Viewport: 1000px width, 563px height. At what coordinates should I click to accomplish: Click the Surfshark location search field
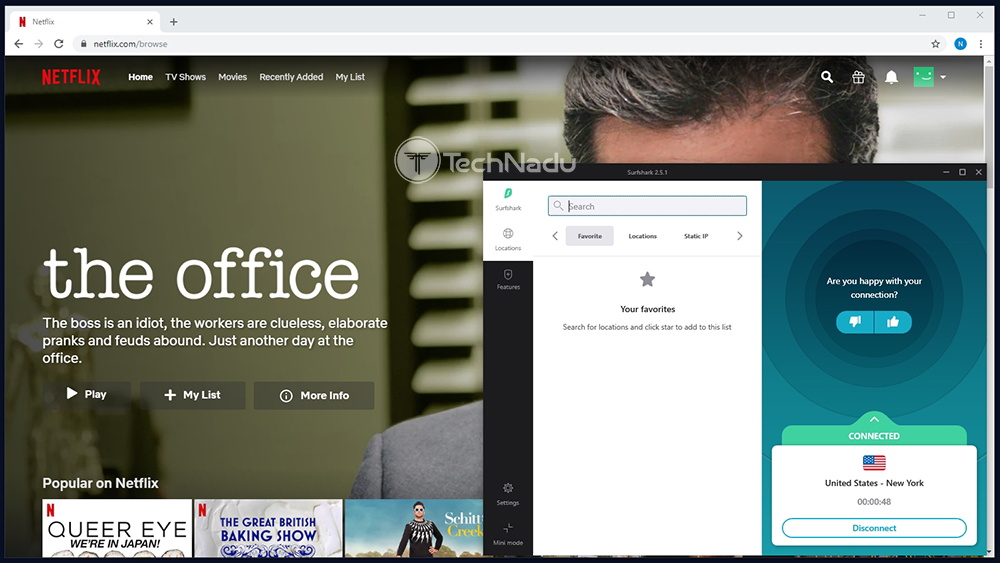(647, 206)
